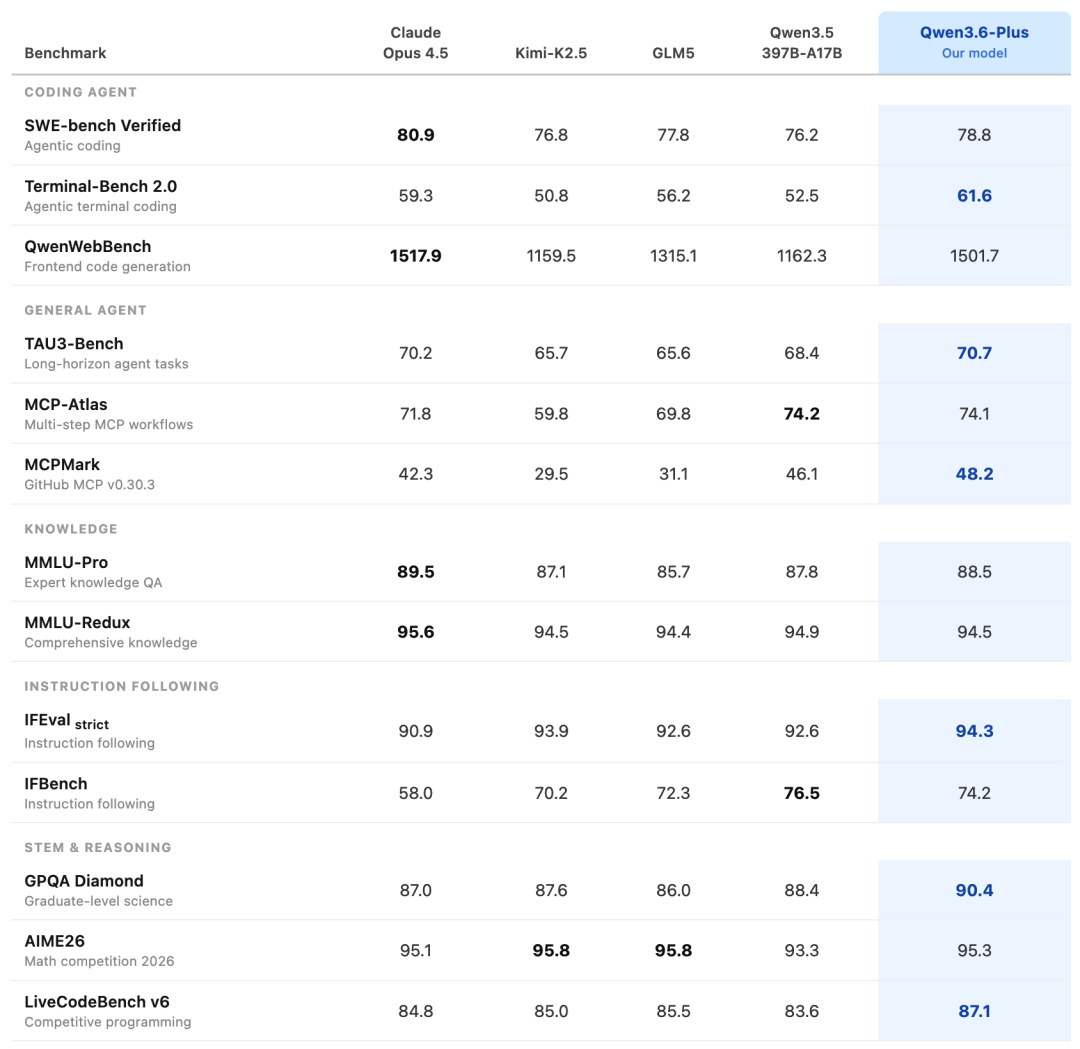Select the GLM5 column header
This screenshot has height=1049, width=1080.
[672, 53]
